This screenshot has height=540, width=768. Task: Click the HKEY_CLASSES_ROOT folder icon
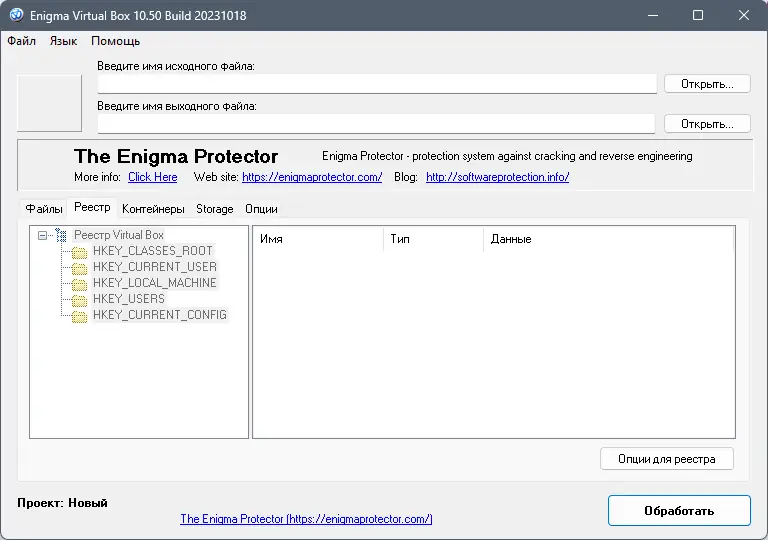click(x=79, y=252)
